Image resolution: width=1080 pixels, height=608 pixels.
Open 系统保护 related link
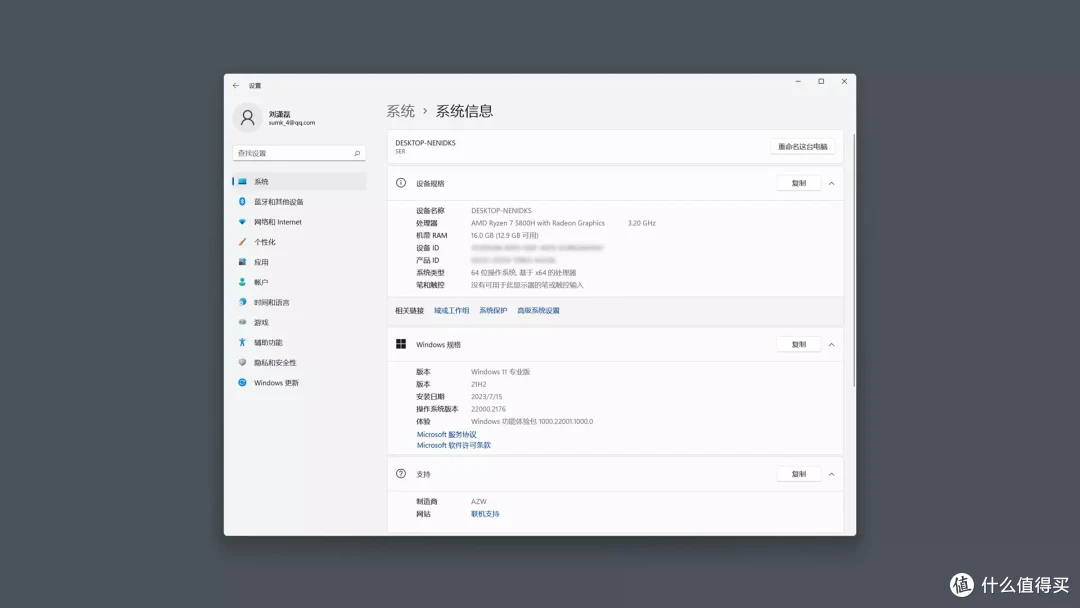pos(493,311)
